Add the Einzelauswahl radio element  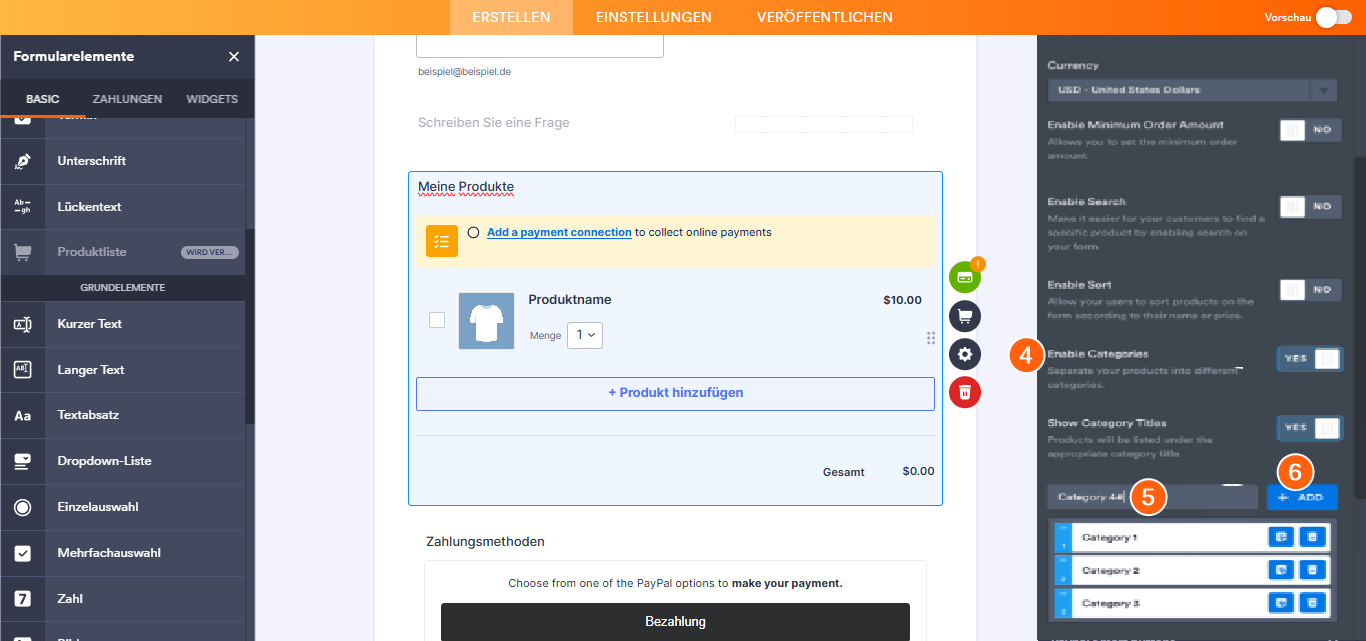point(122,507)
